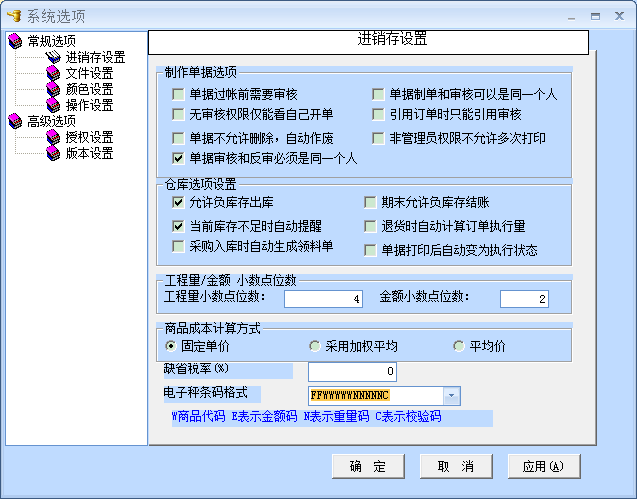Select 平均价 radio button

(x=459, y=346)
